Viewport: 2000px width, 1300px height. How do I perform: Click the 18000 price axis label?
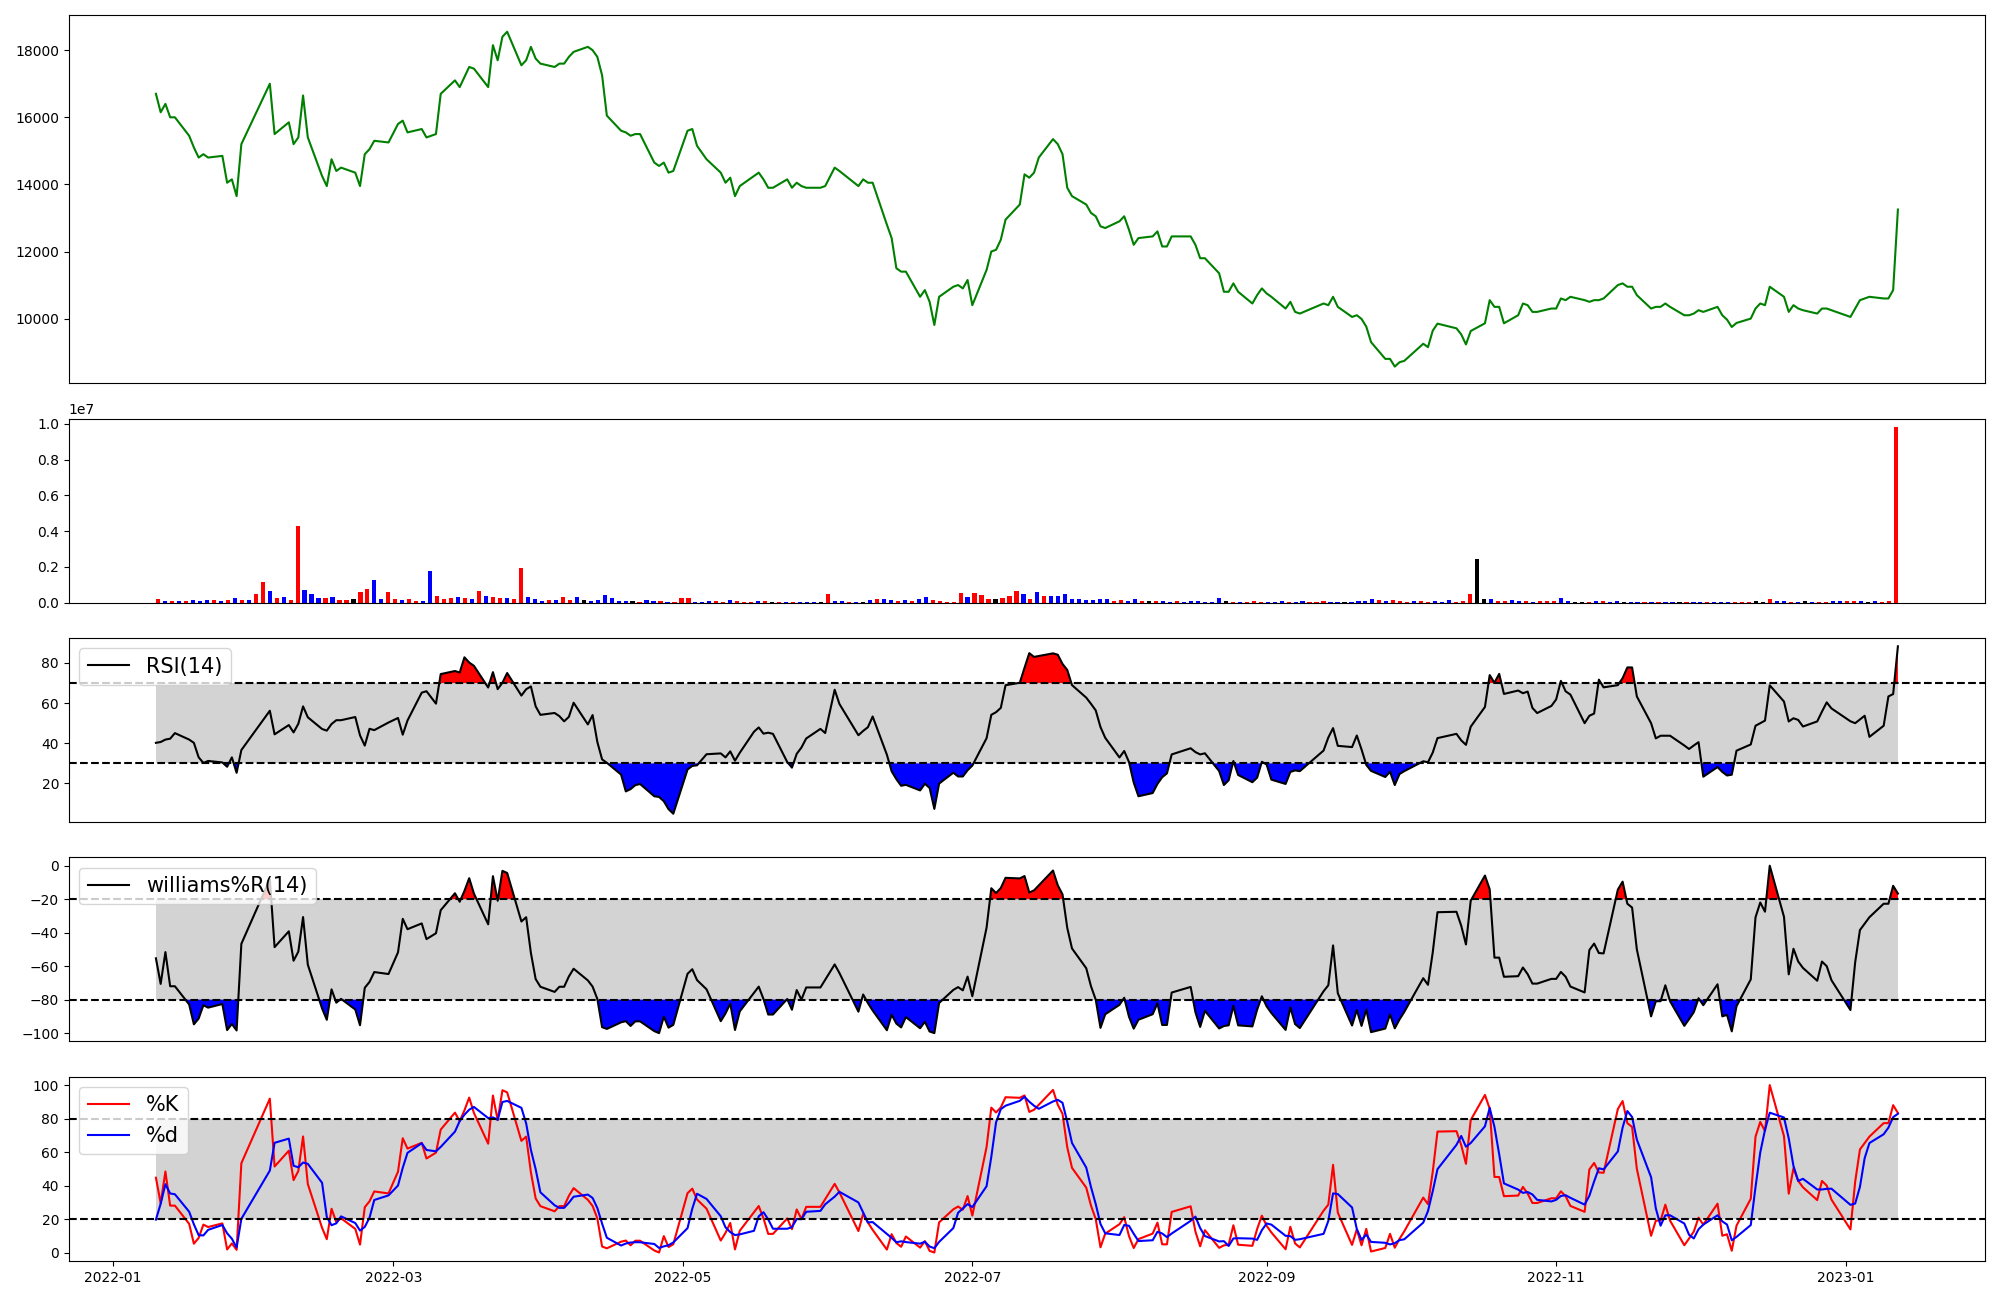(37, 51)
